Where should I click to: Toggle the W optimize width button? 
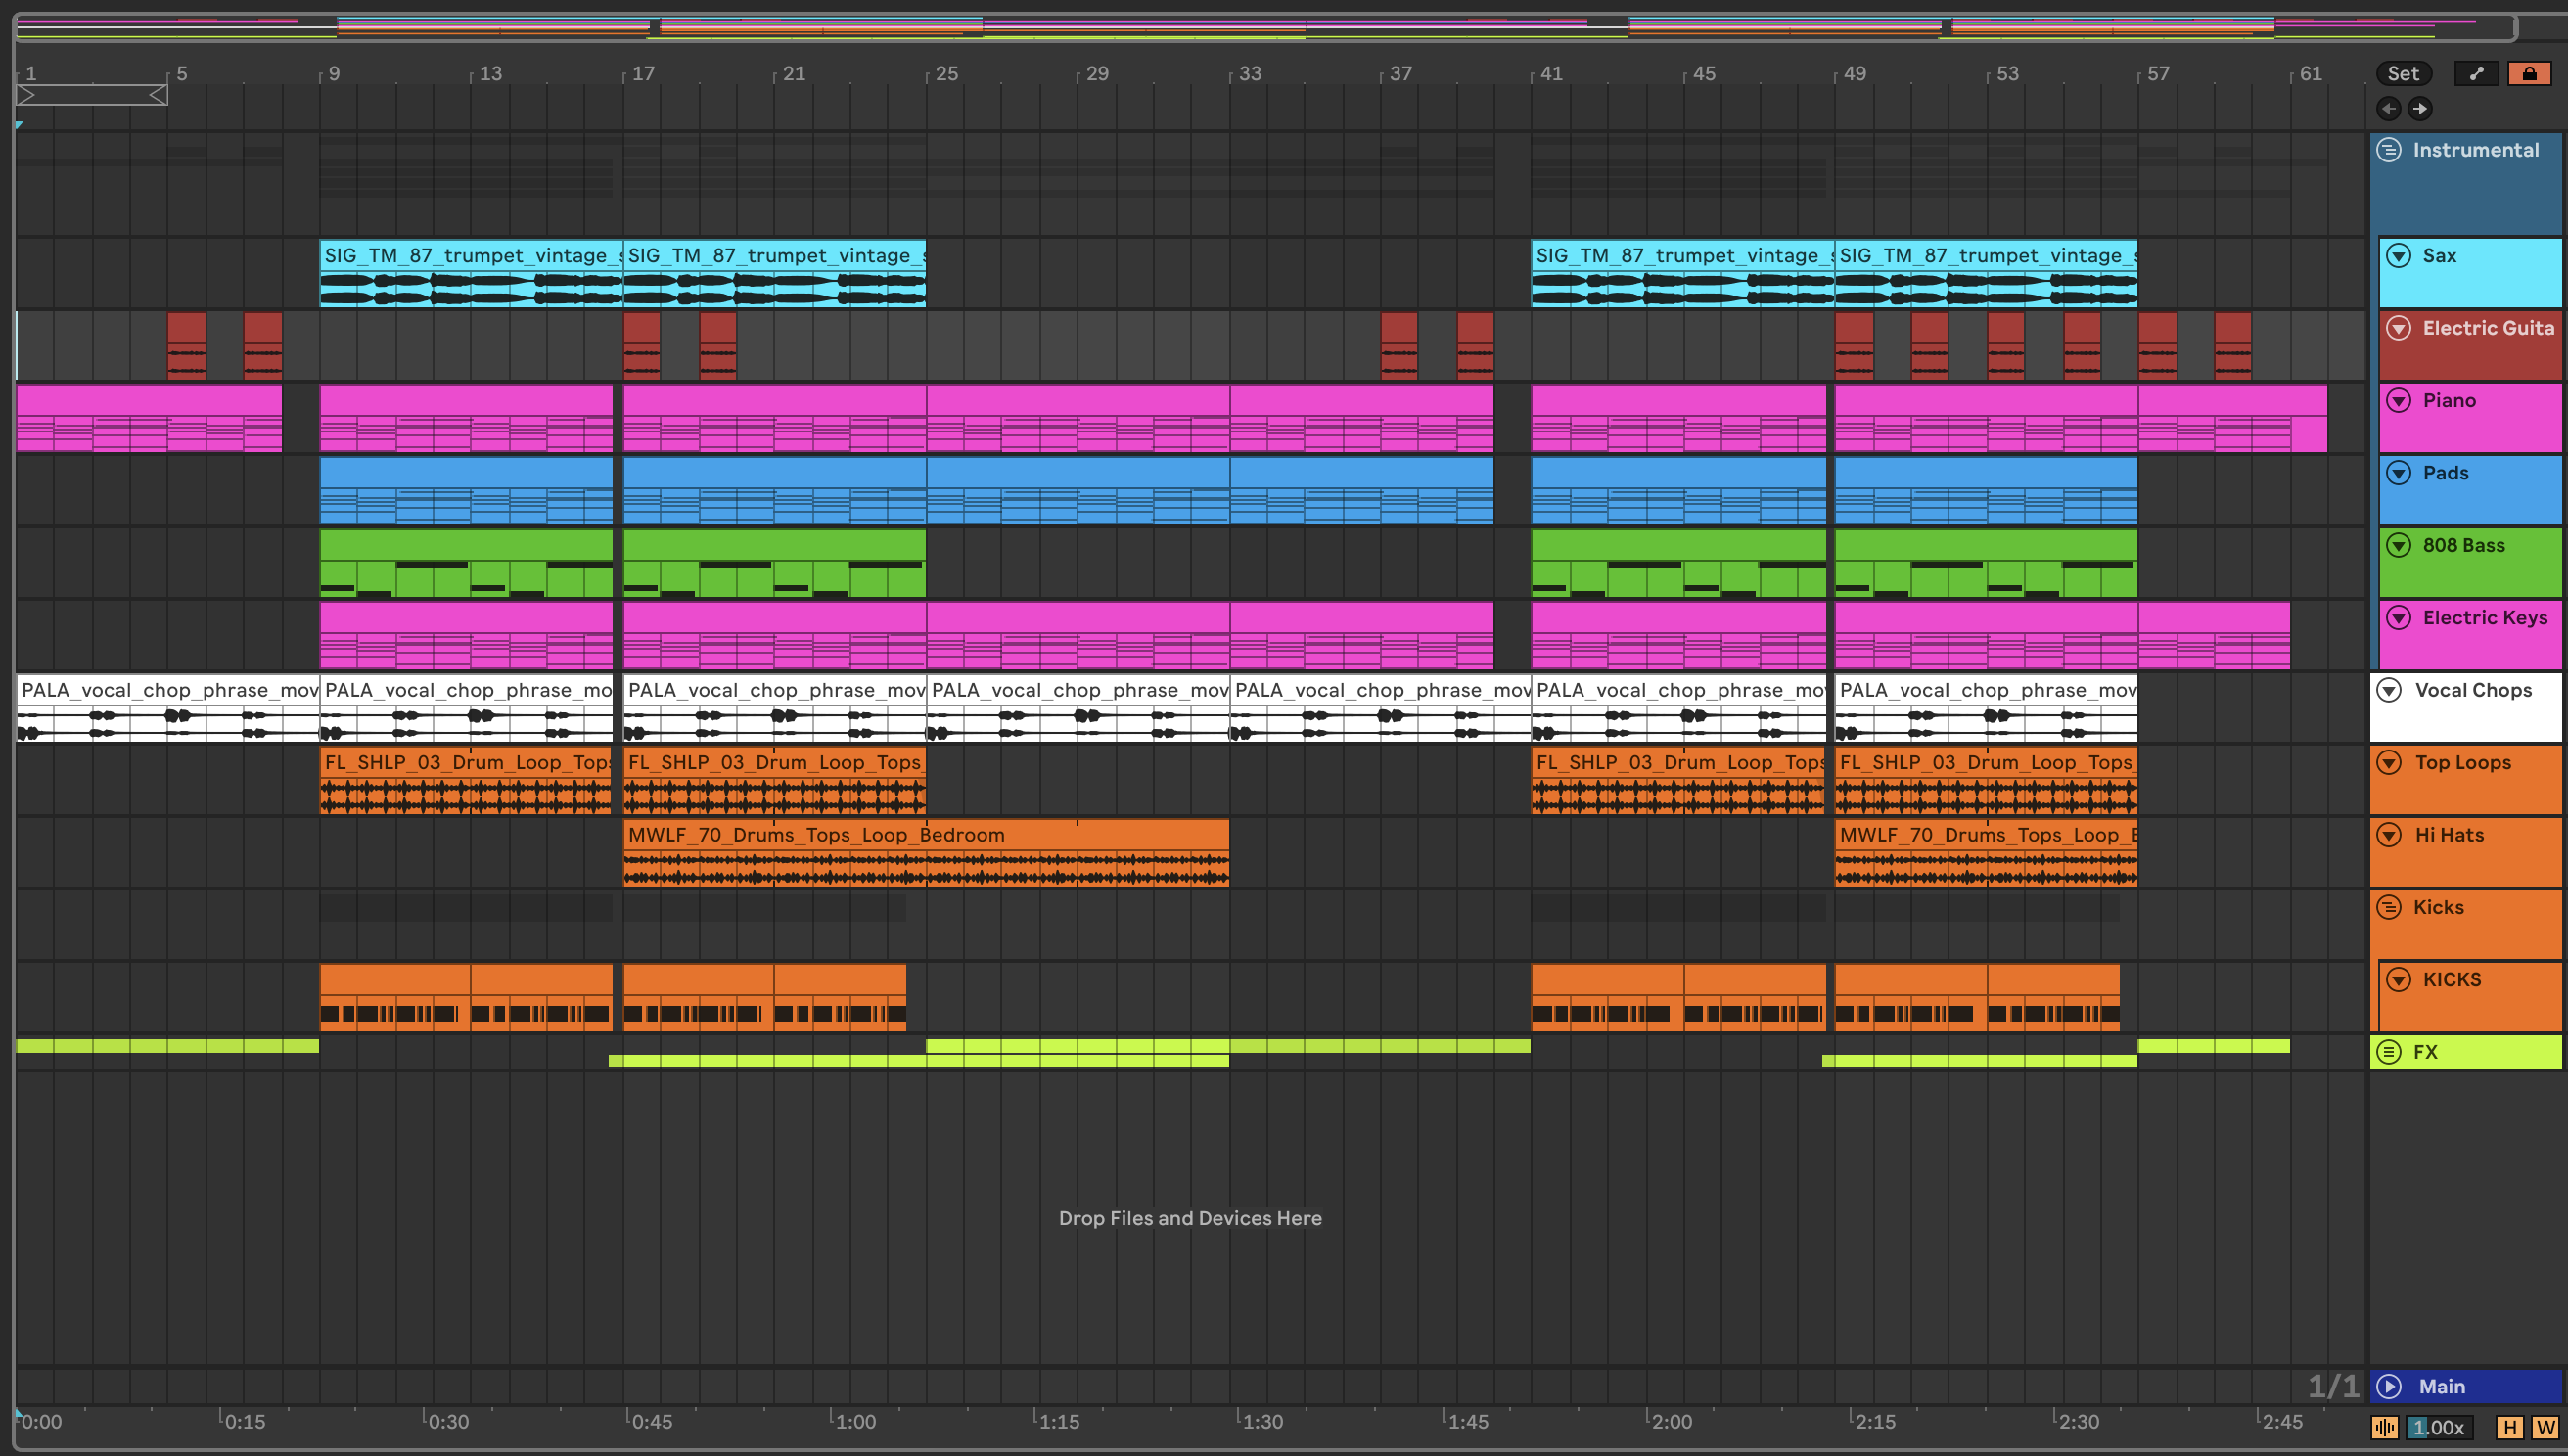(x=2545, y=1428)
